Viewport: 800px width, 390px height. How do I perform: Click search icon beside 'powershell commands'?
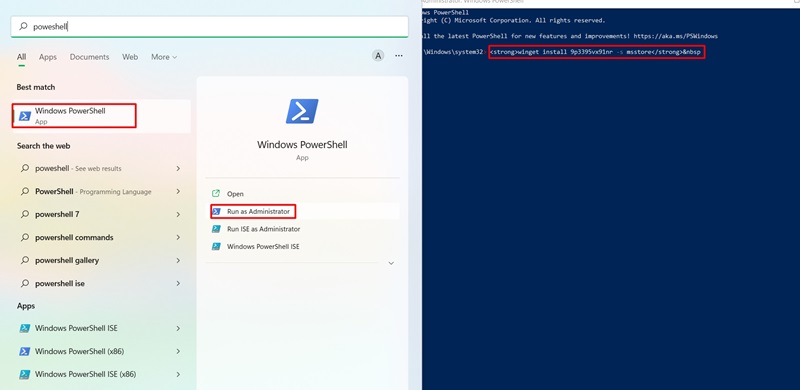[24, 237]
